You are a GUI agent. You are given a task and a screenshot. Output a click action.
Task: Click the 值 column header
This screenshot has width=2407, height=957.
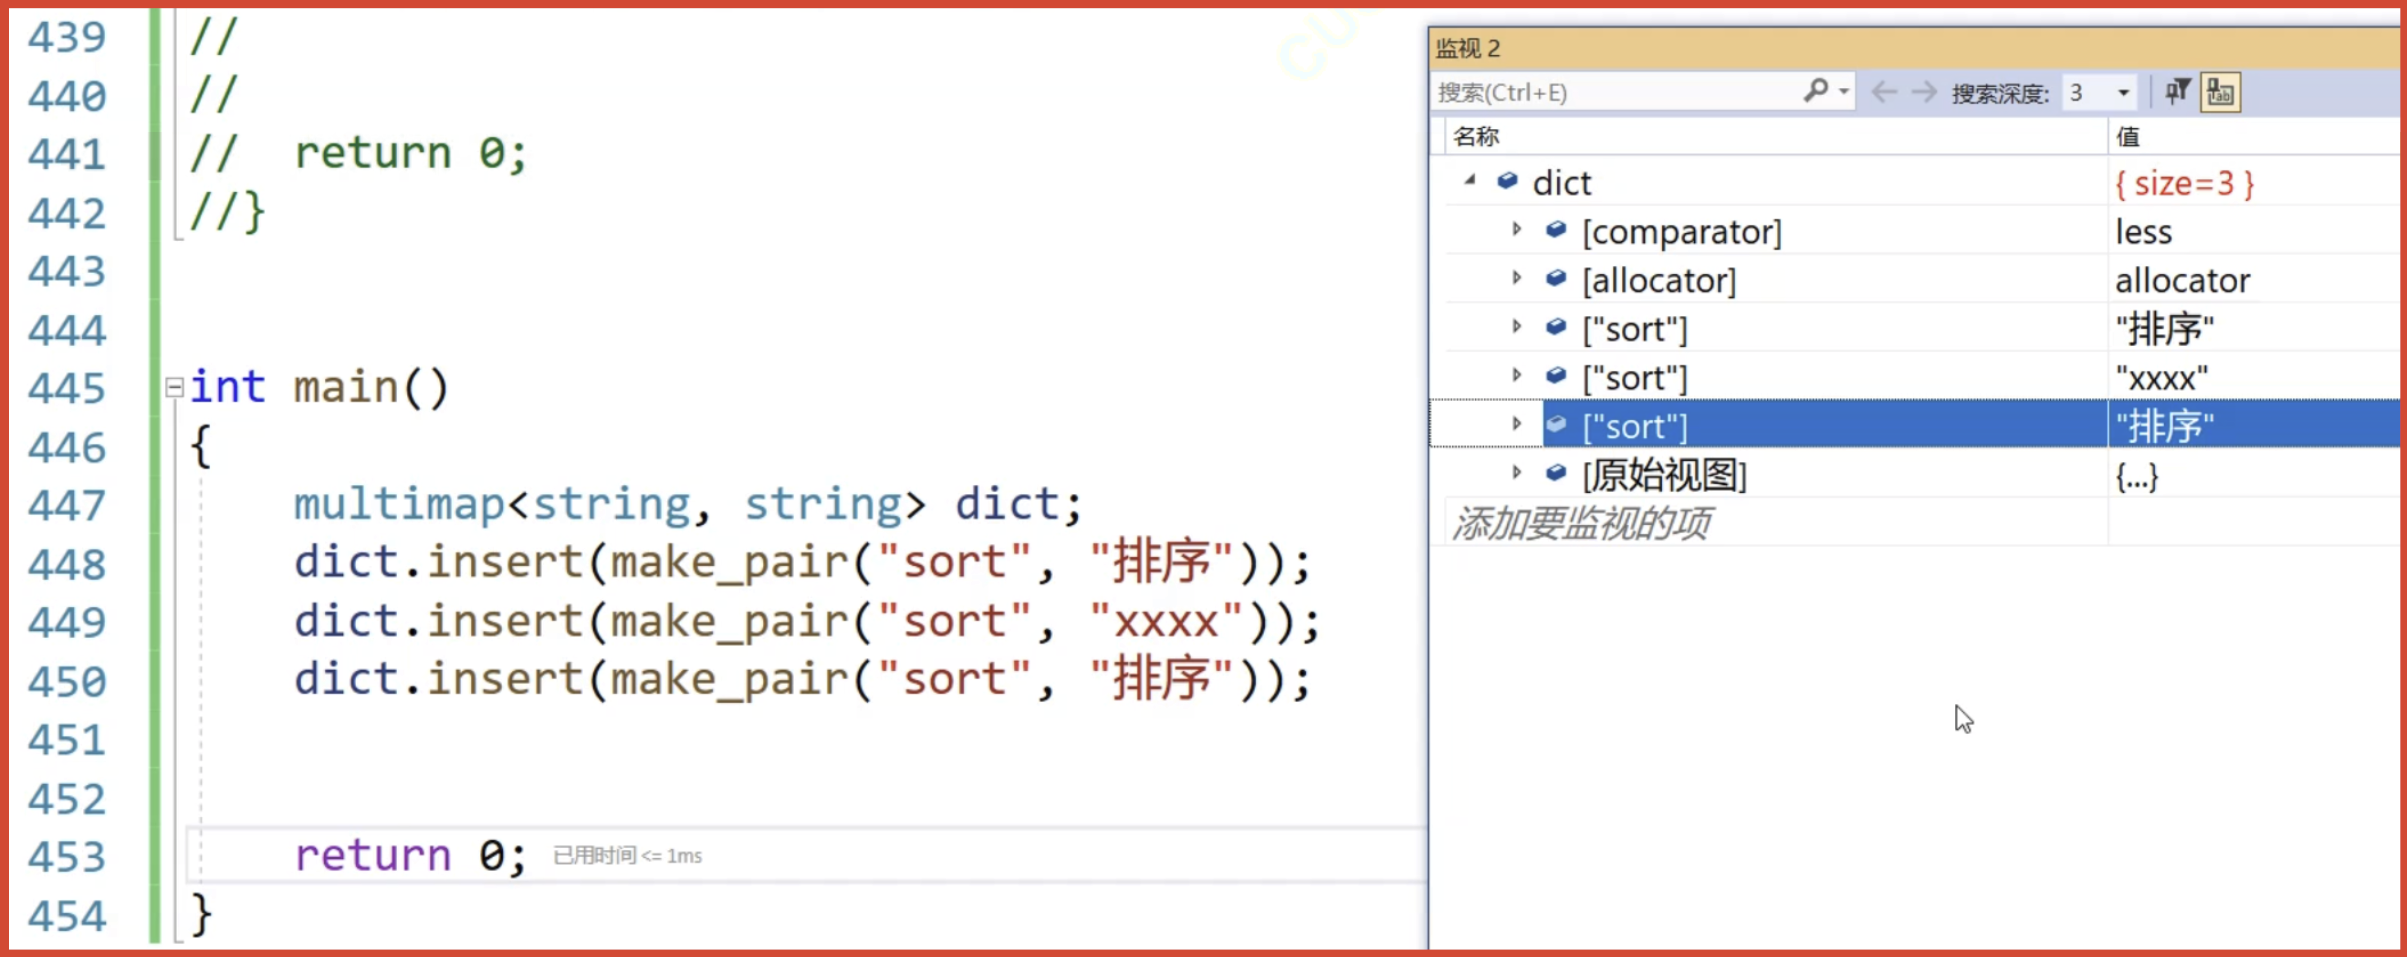point(2127,136)
